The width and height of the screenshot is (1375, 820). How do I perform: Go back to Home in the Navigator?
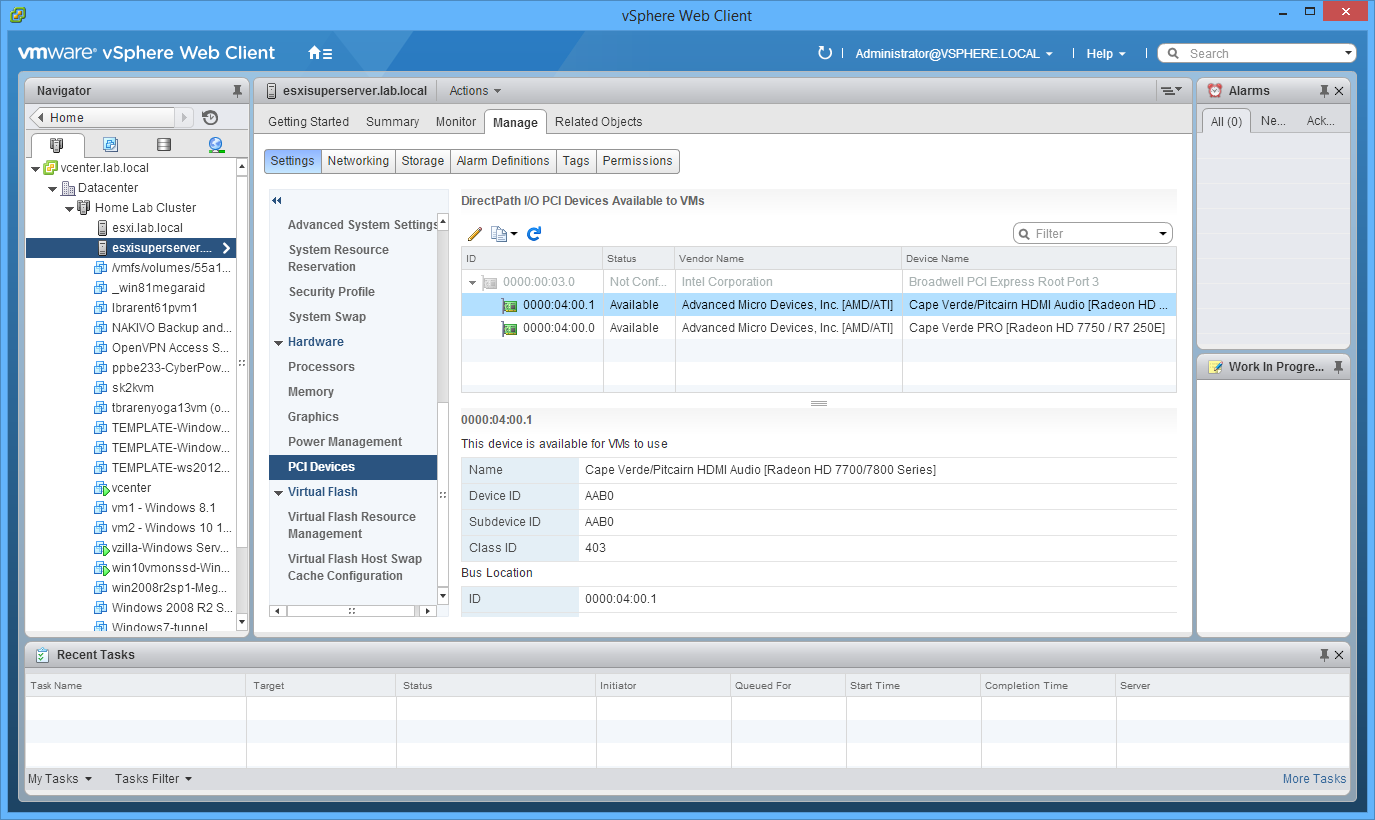pos(103,118)
